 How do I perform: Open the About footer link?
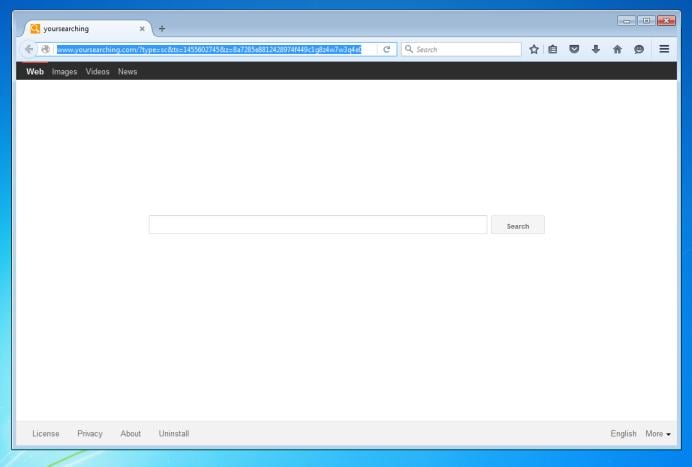click(131, 433)
